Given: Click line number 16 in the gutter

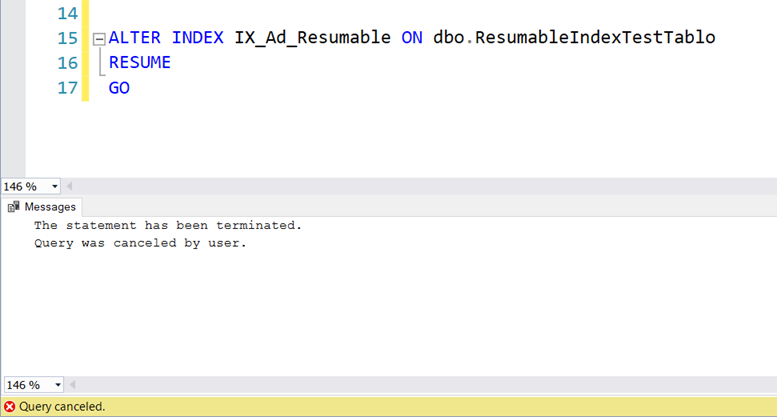Looking at the screenshot, I should tap(67, 63).
